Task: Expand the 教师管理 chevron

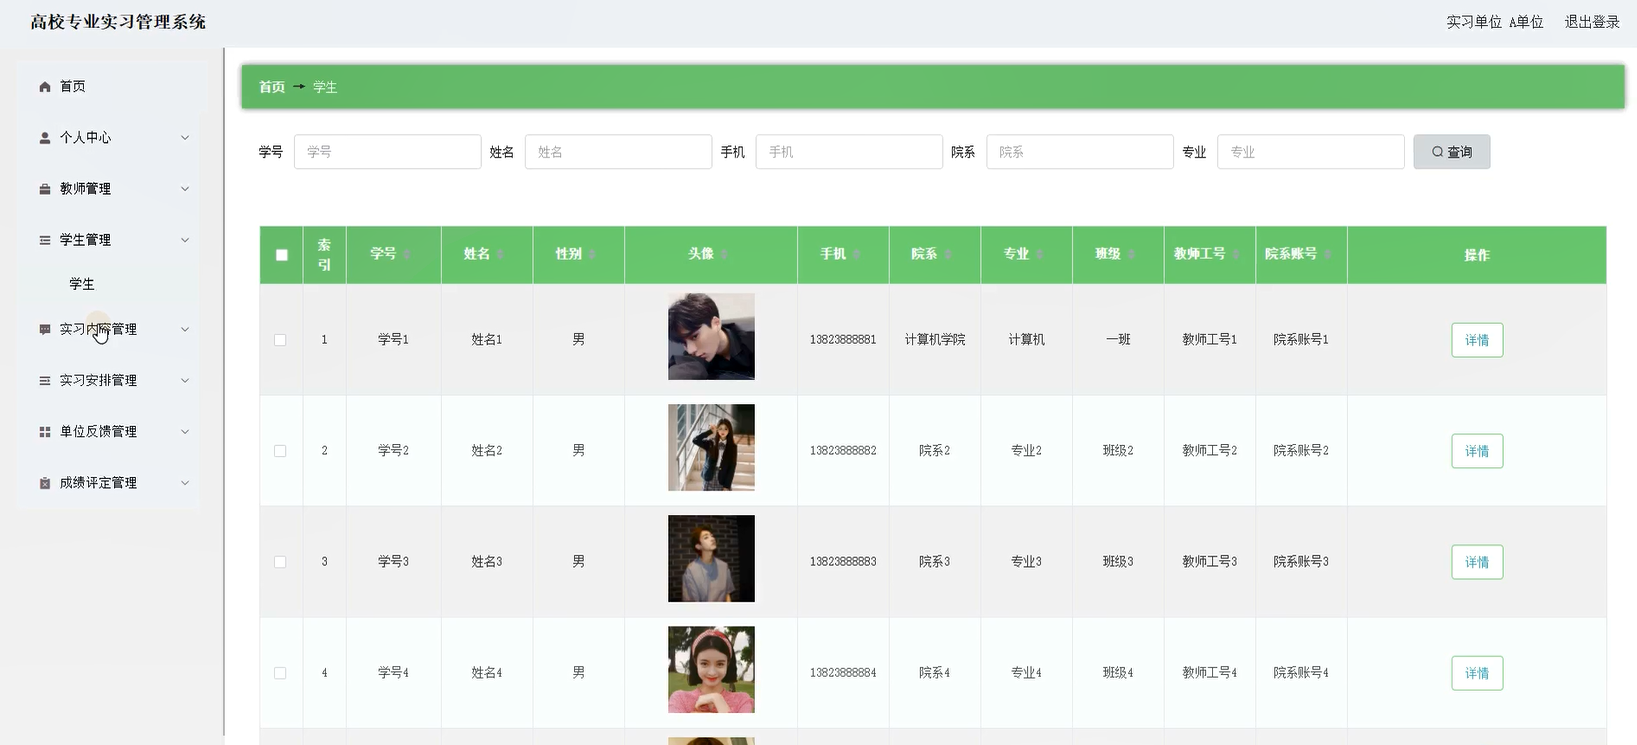Action: click(185, 189)
